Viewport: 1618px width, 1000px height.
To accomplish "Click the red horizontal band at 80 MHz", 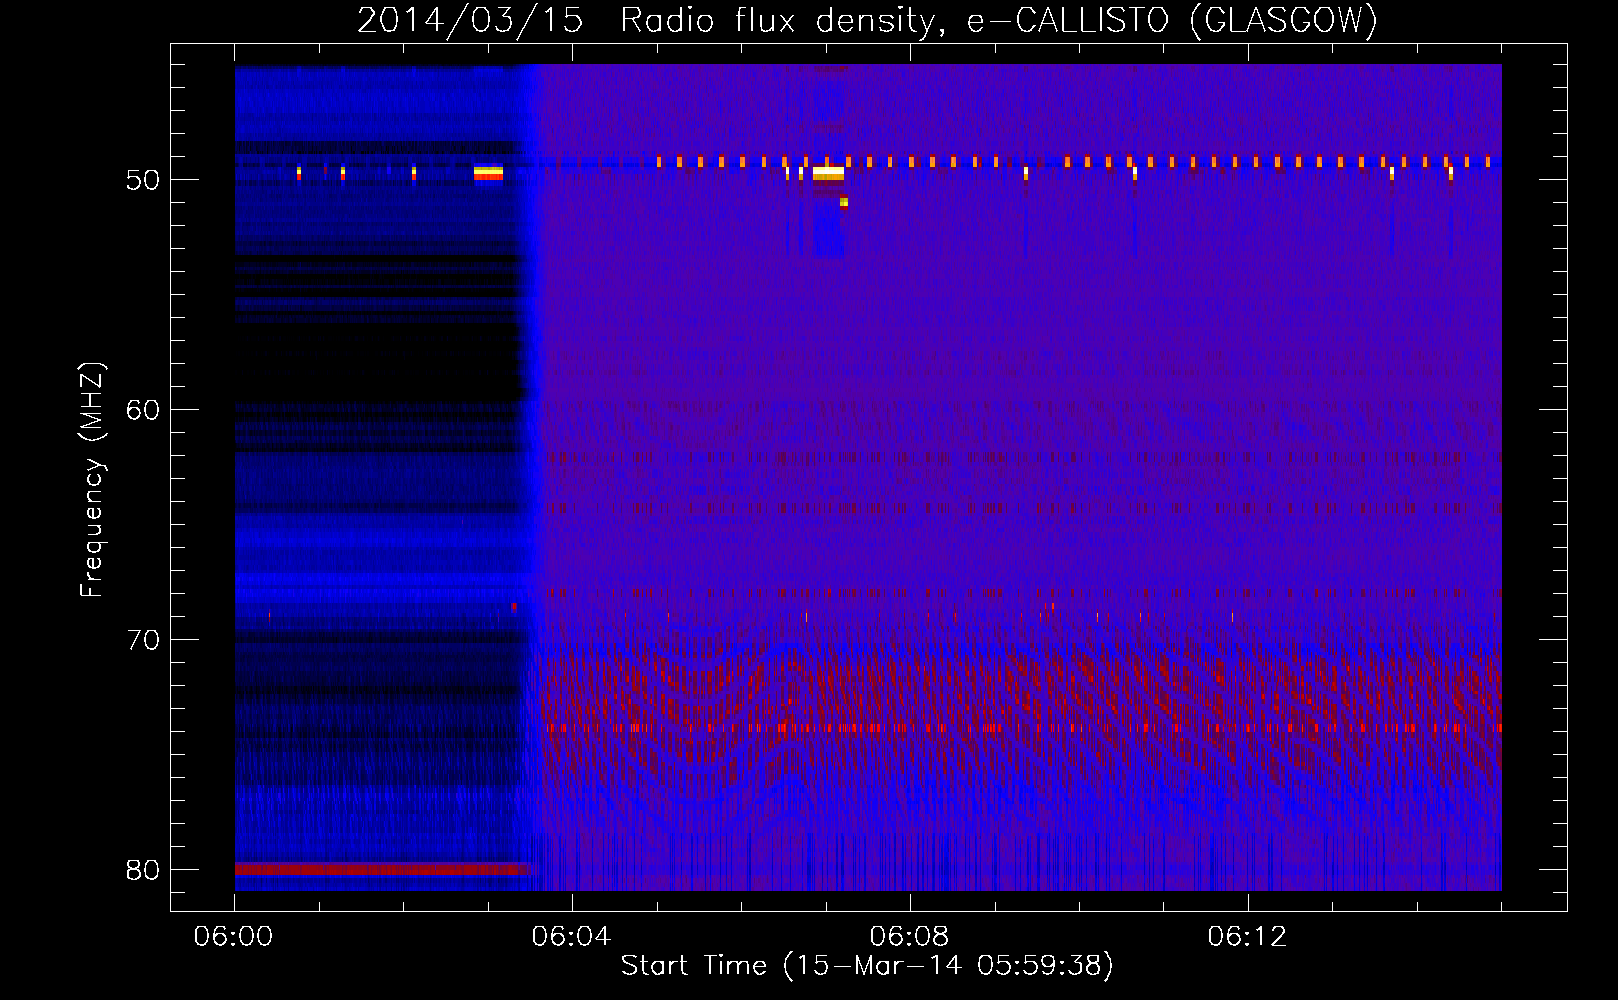I will (x=383, y=869).
